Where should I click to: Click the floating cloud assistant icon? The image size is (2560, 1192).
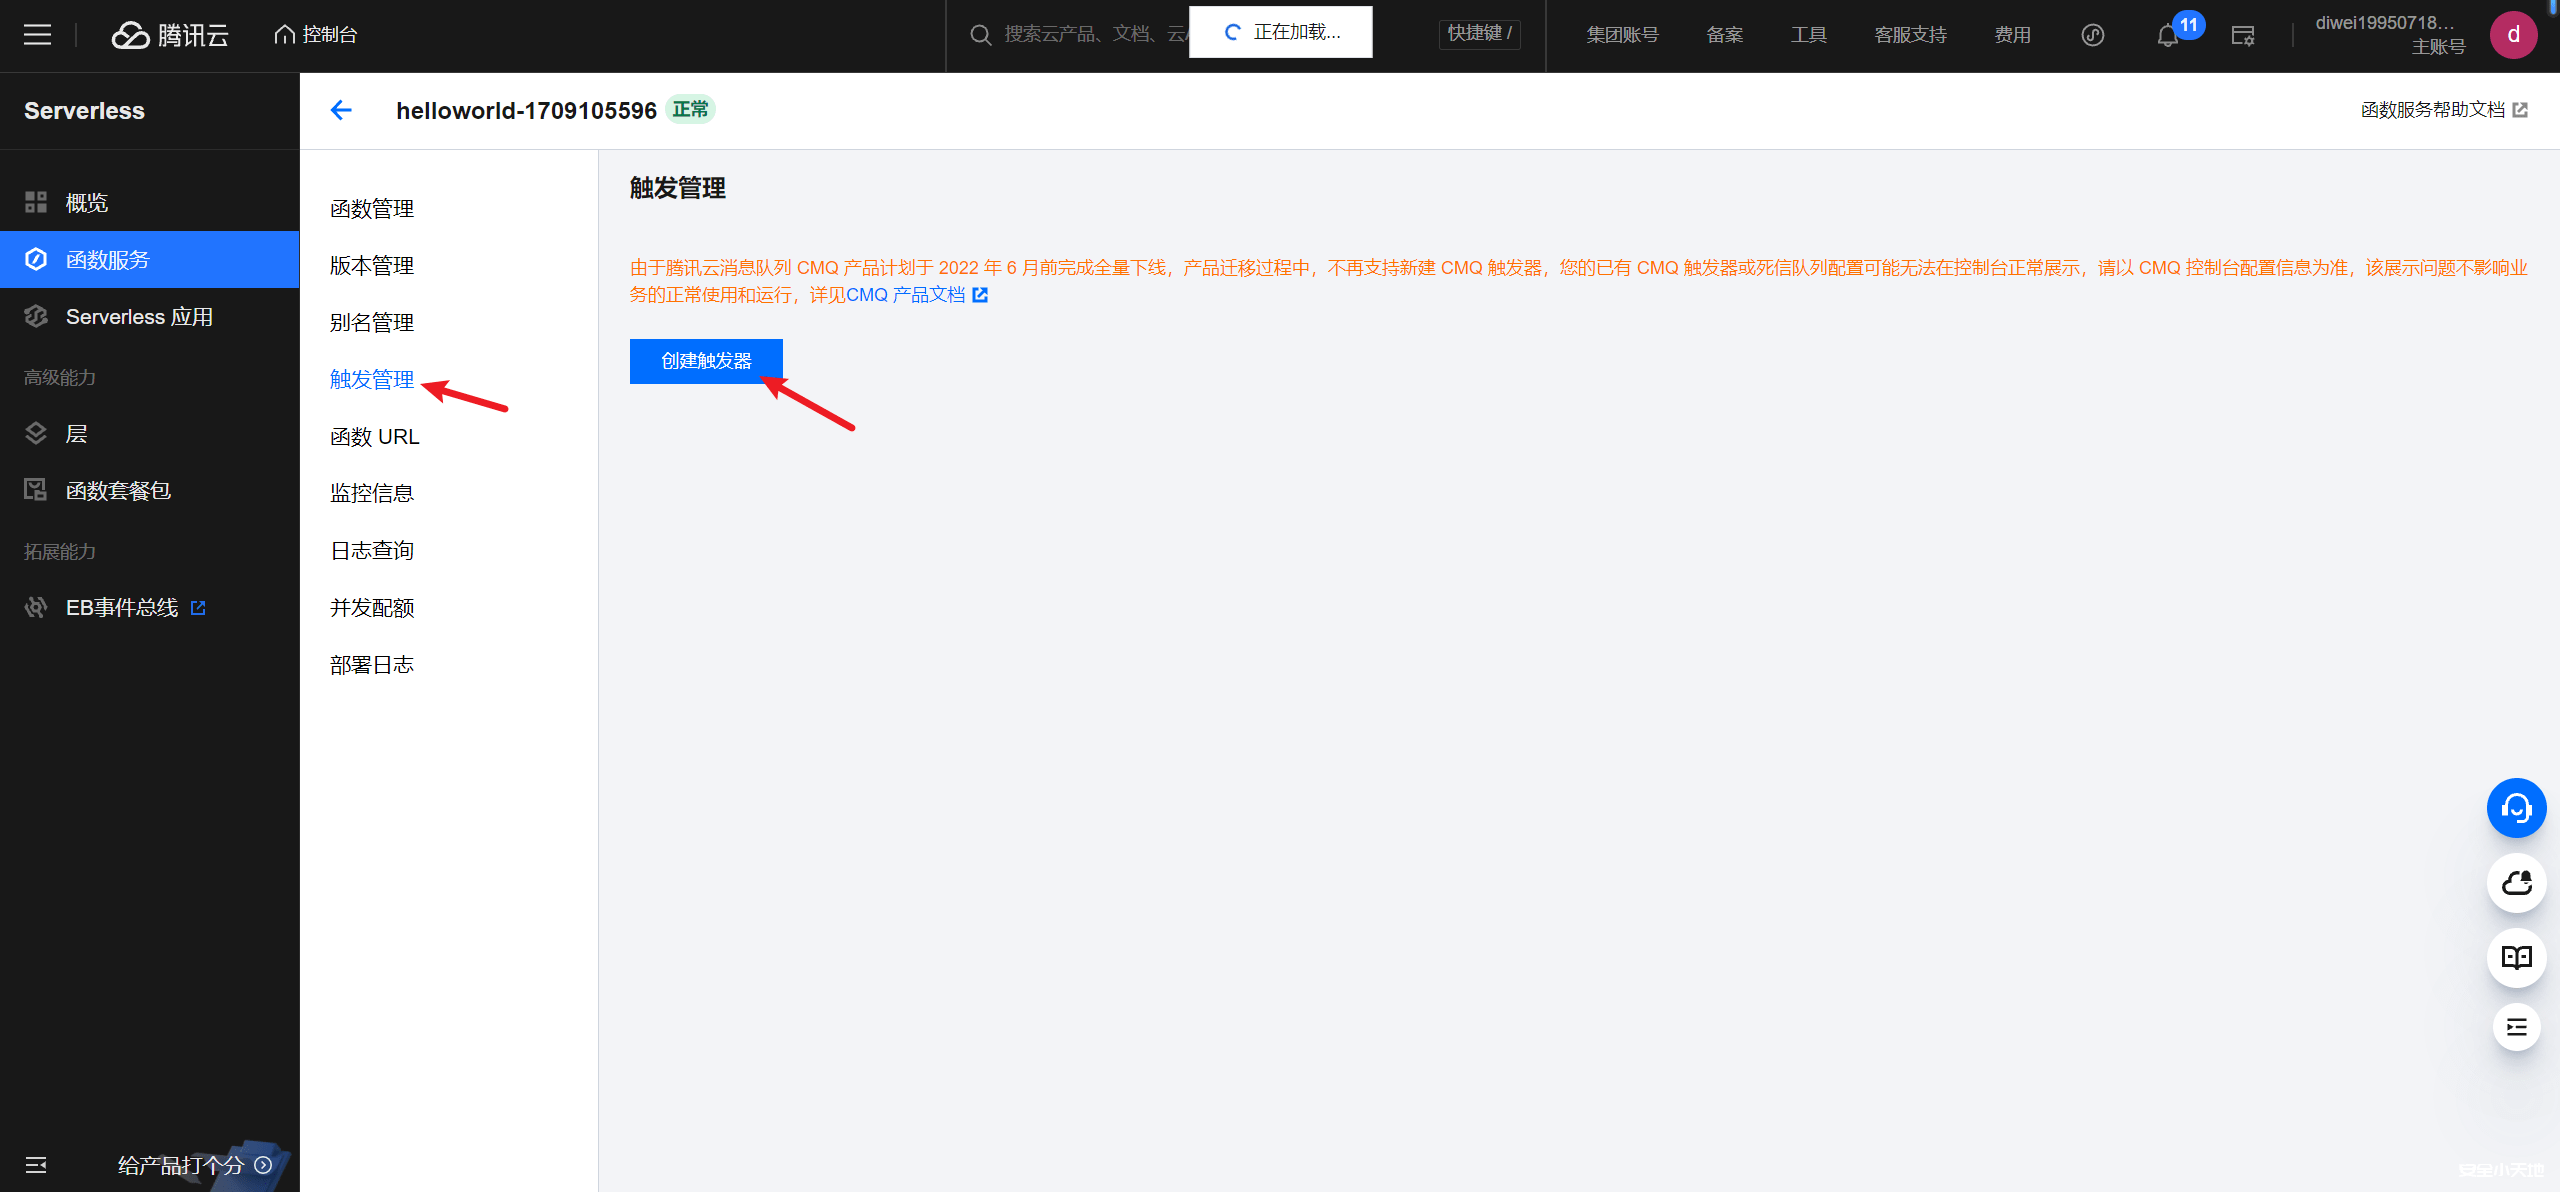click(x=2516, y=883)
